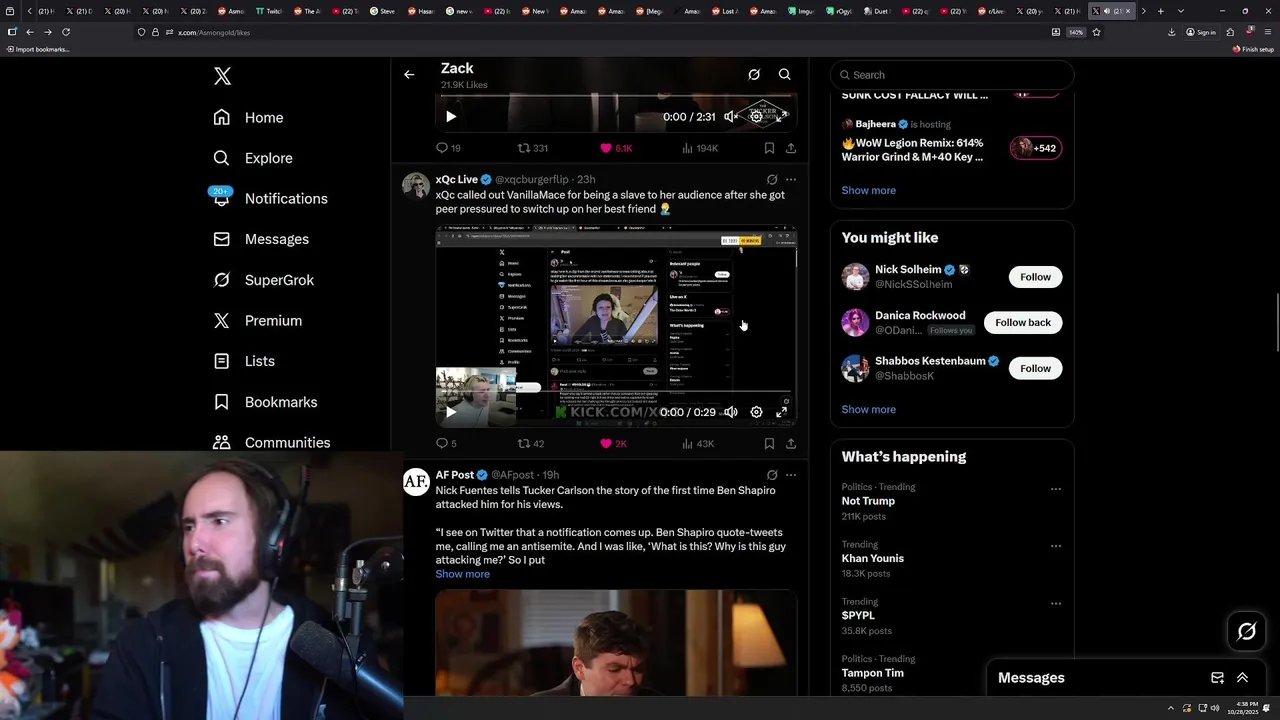The width and height of the screenshot is (1280, 720).
Task: Open the floating Grok button
Action: click(x=1246, y=631)
